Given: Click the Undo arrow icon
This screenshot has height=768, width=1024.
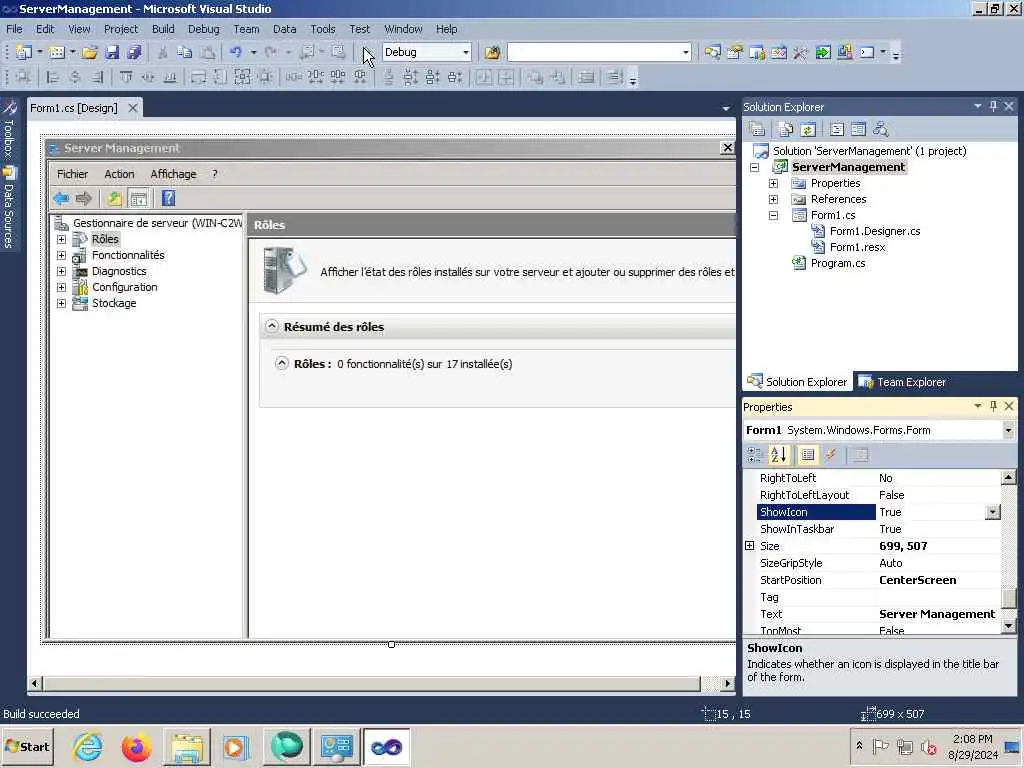Looking at the screenshot, I should click(x=236, y=52).
